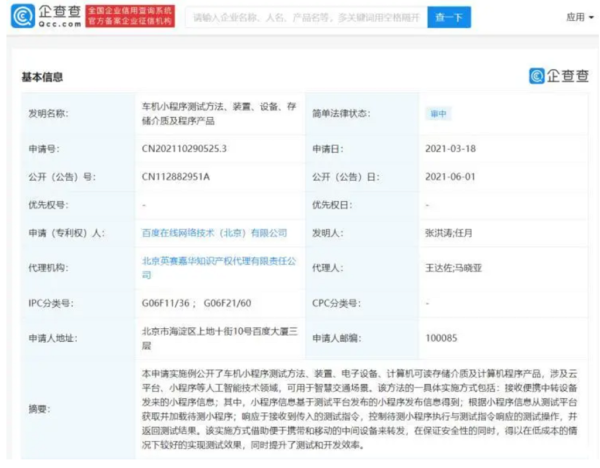This screenshot has height=468, width=600.
Task: Select the inventors 张洪涛;任月
Action: pyautogui.click(x=448, y=233)
